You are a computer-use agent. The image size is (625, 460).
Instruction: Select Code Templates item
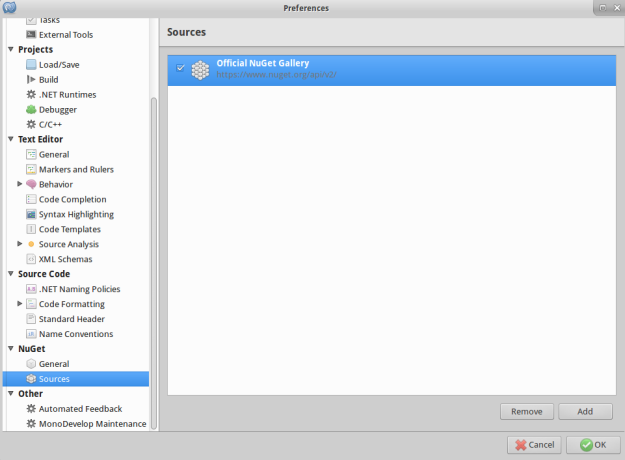click(70, 229)
